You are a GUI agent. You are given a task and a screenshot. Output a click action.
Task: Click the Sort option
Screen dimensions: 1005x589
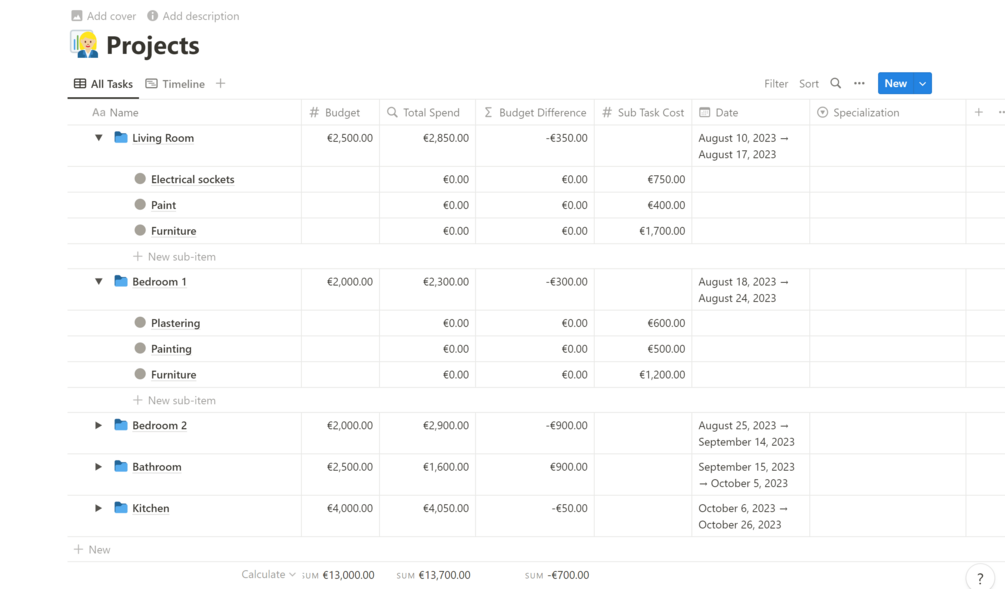[x=808, y=84]
